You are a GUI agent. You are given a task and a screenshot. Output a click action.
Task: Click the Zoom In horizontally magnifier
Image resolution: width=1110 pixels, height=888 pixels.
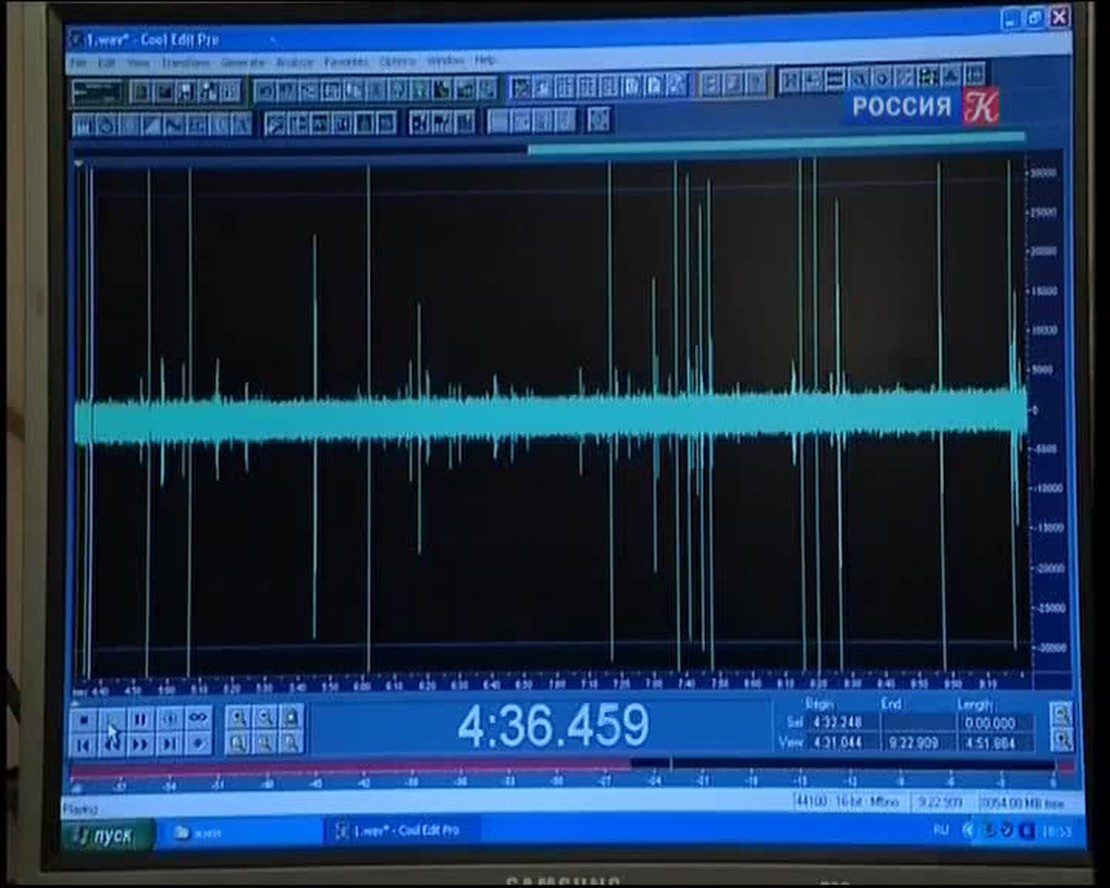[238, 718]
